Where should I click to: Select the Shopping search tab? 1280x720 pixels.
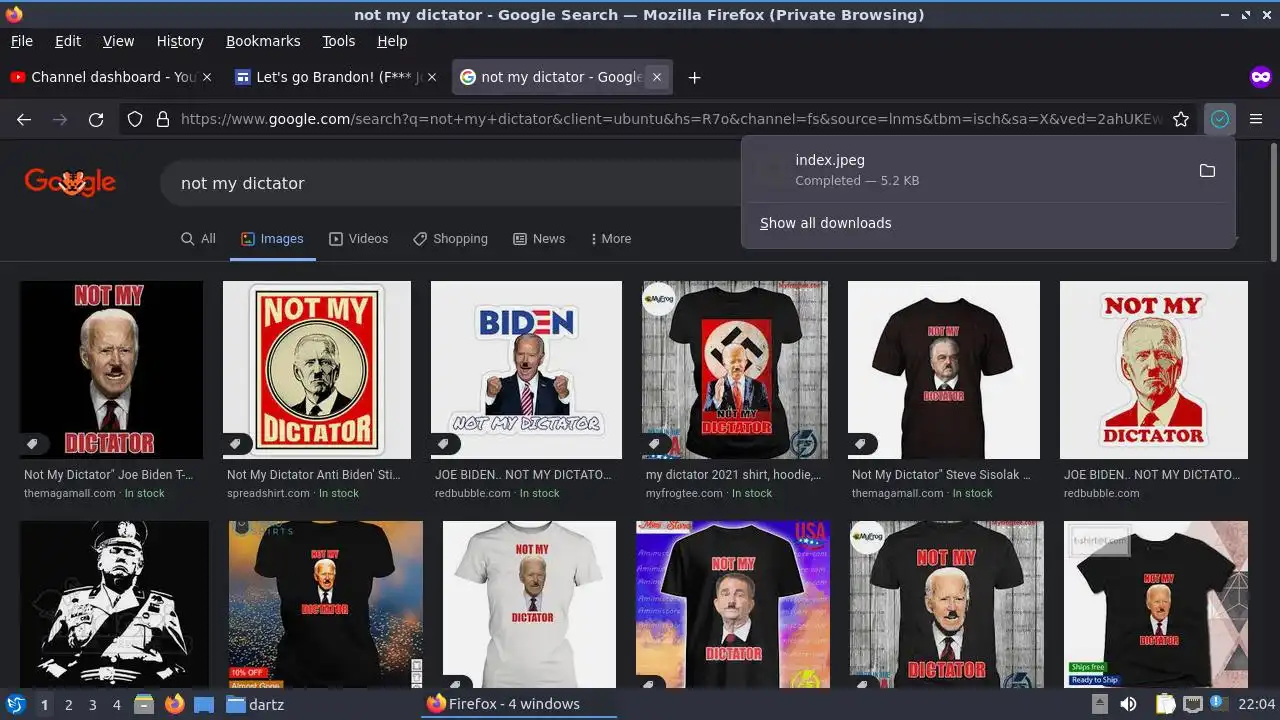pos(450,239)
